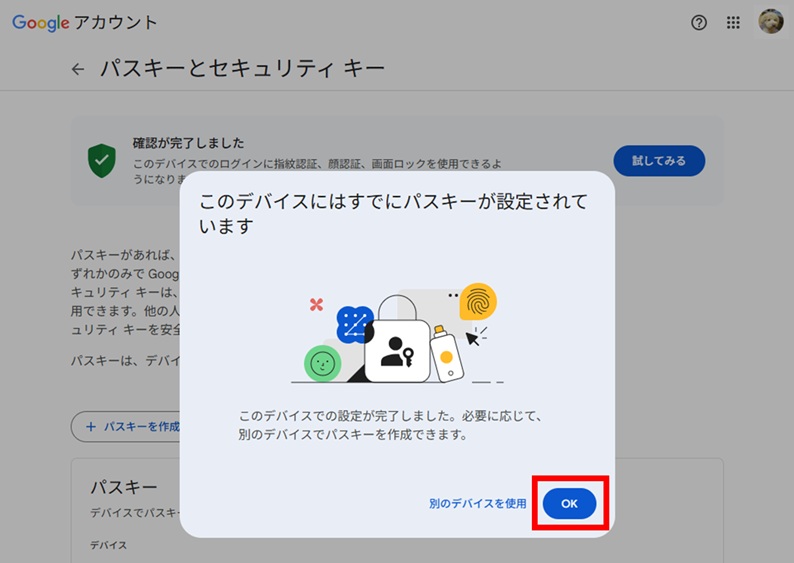Go back using the left arrow icon
Viewport: 794px width, 563px height.
point(78,69)
